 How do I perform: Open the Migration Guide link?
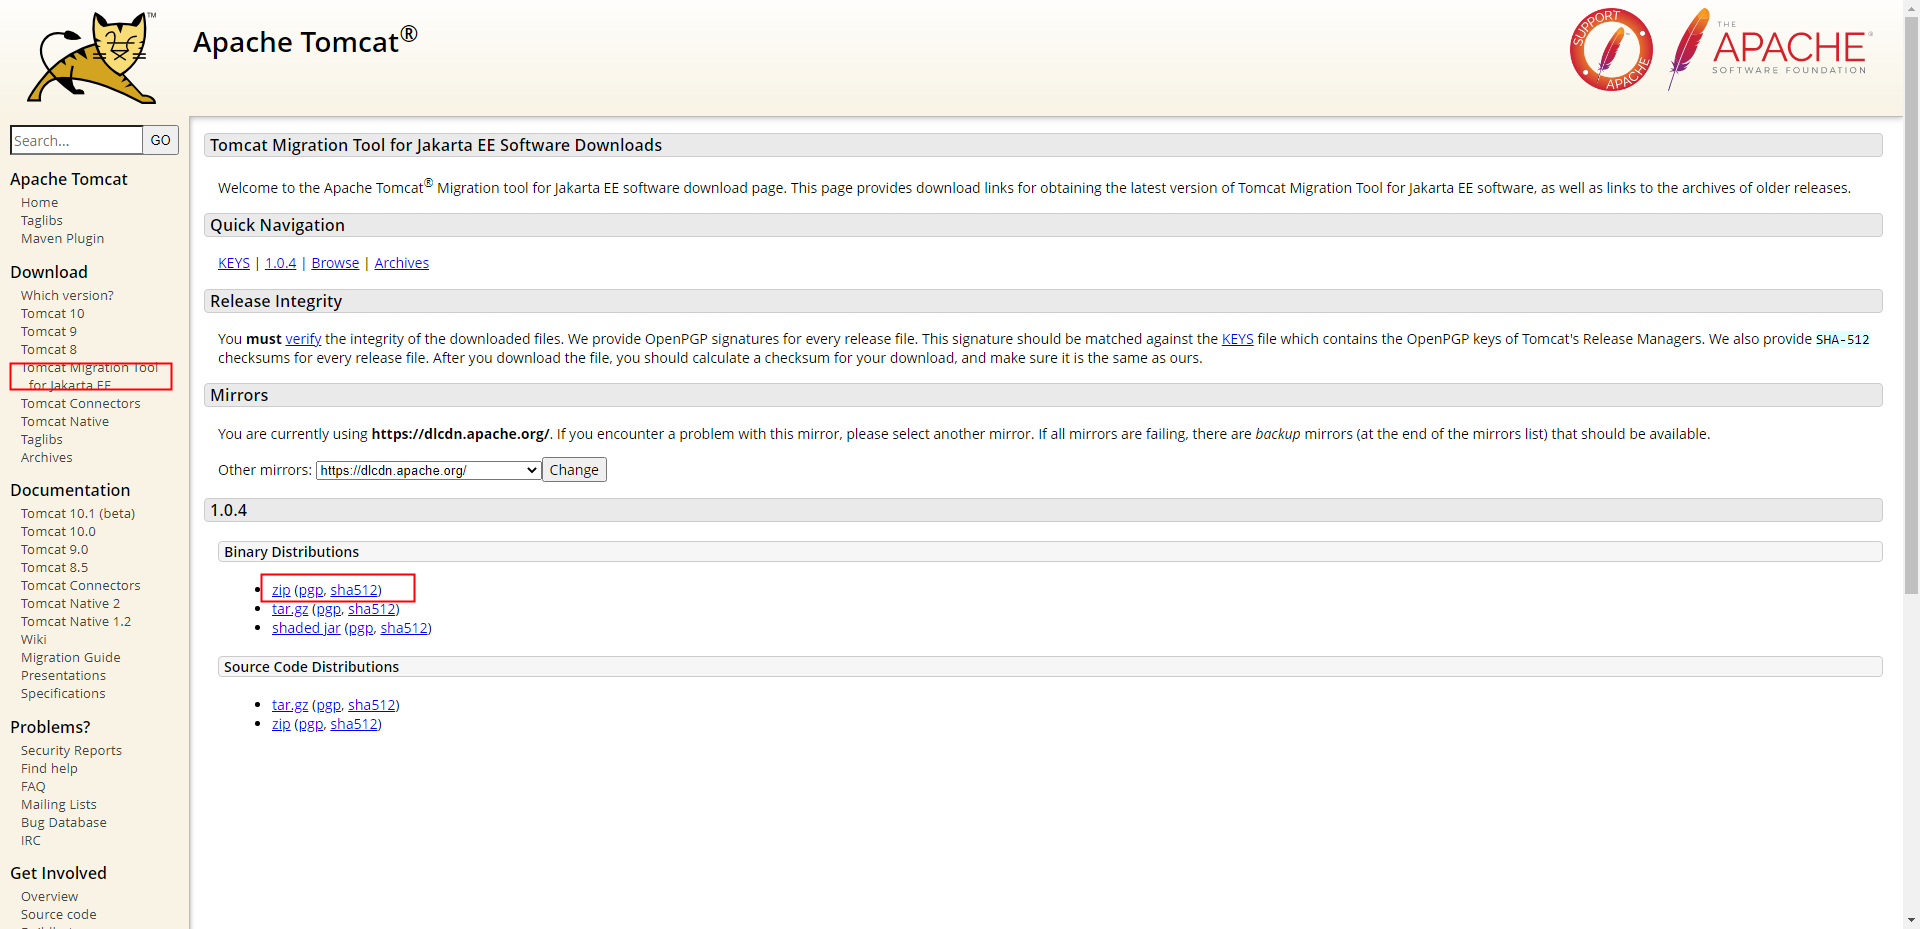click(71, 657)
